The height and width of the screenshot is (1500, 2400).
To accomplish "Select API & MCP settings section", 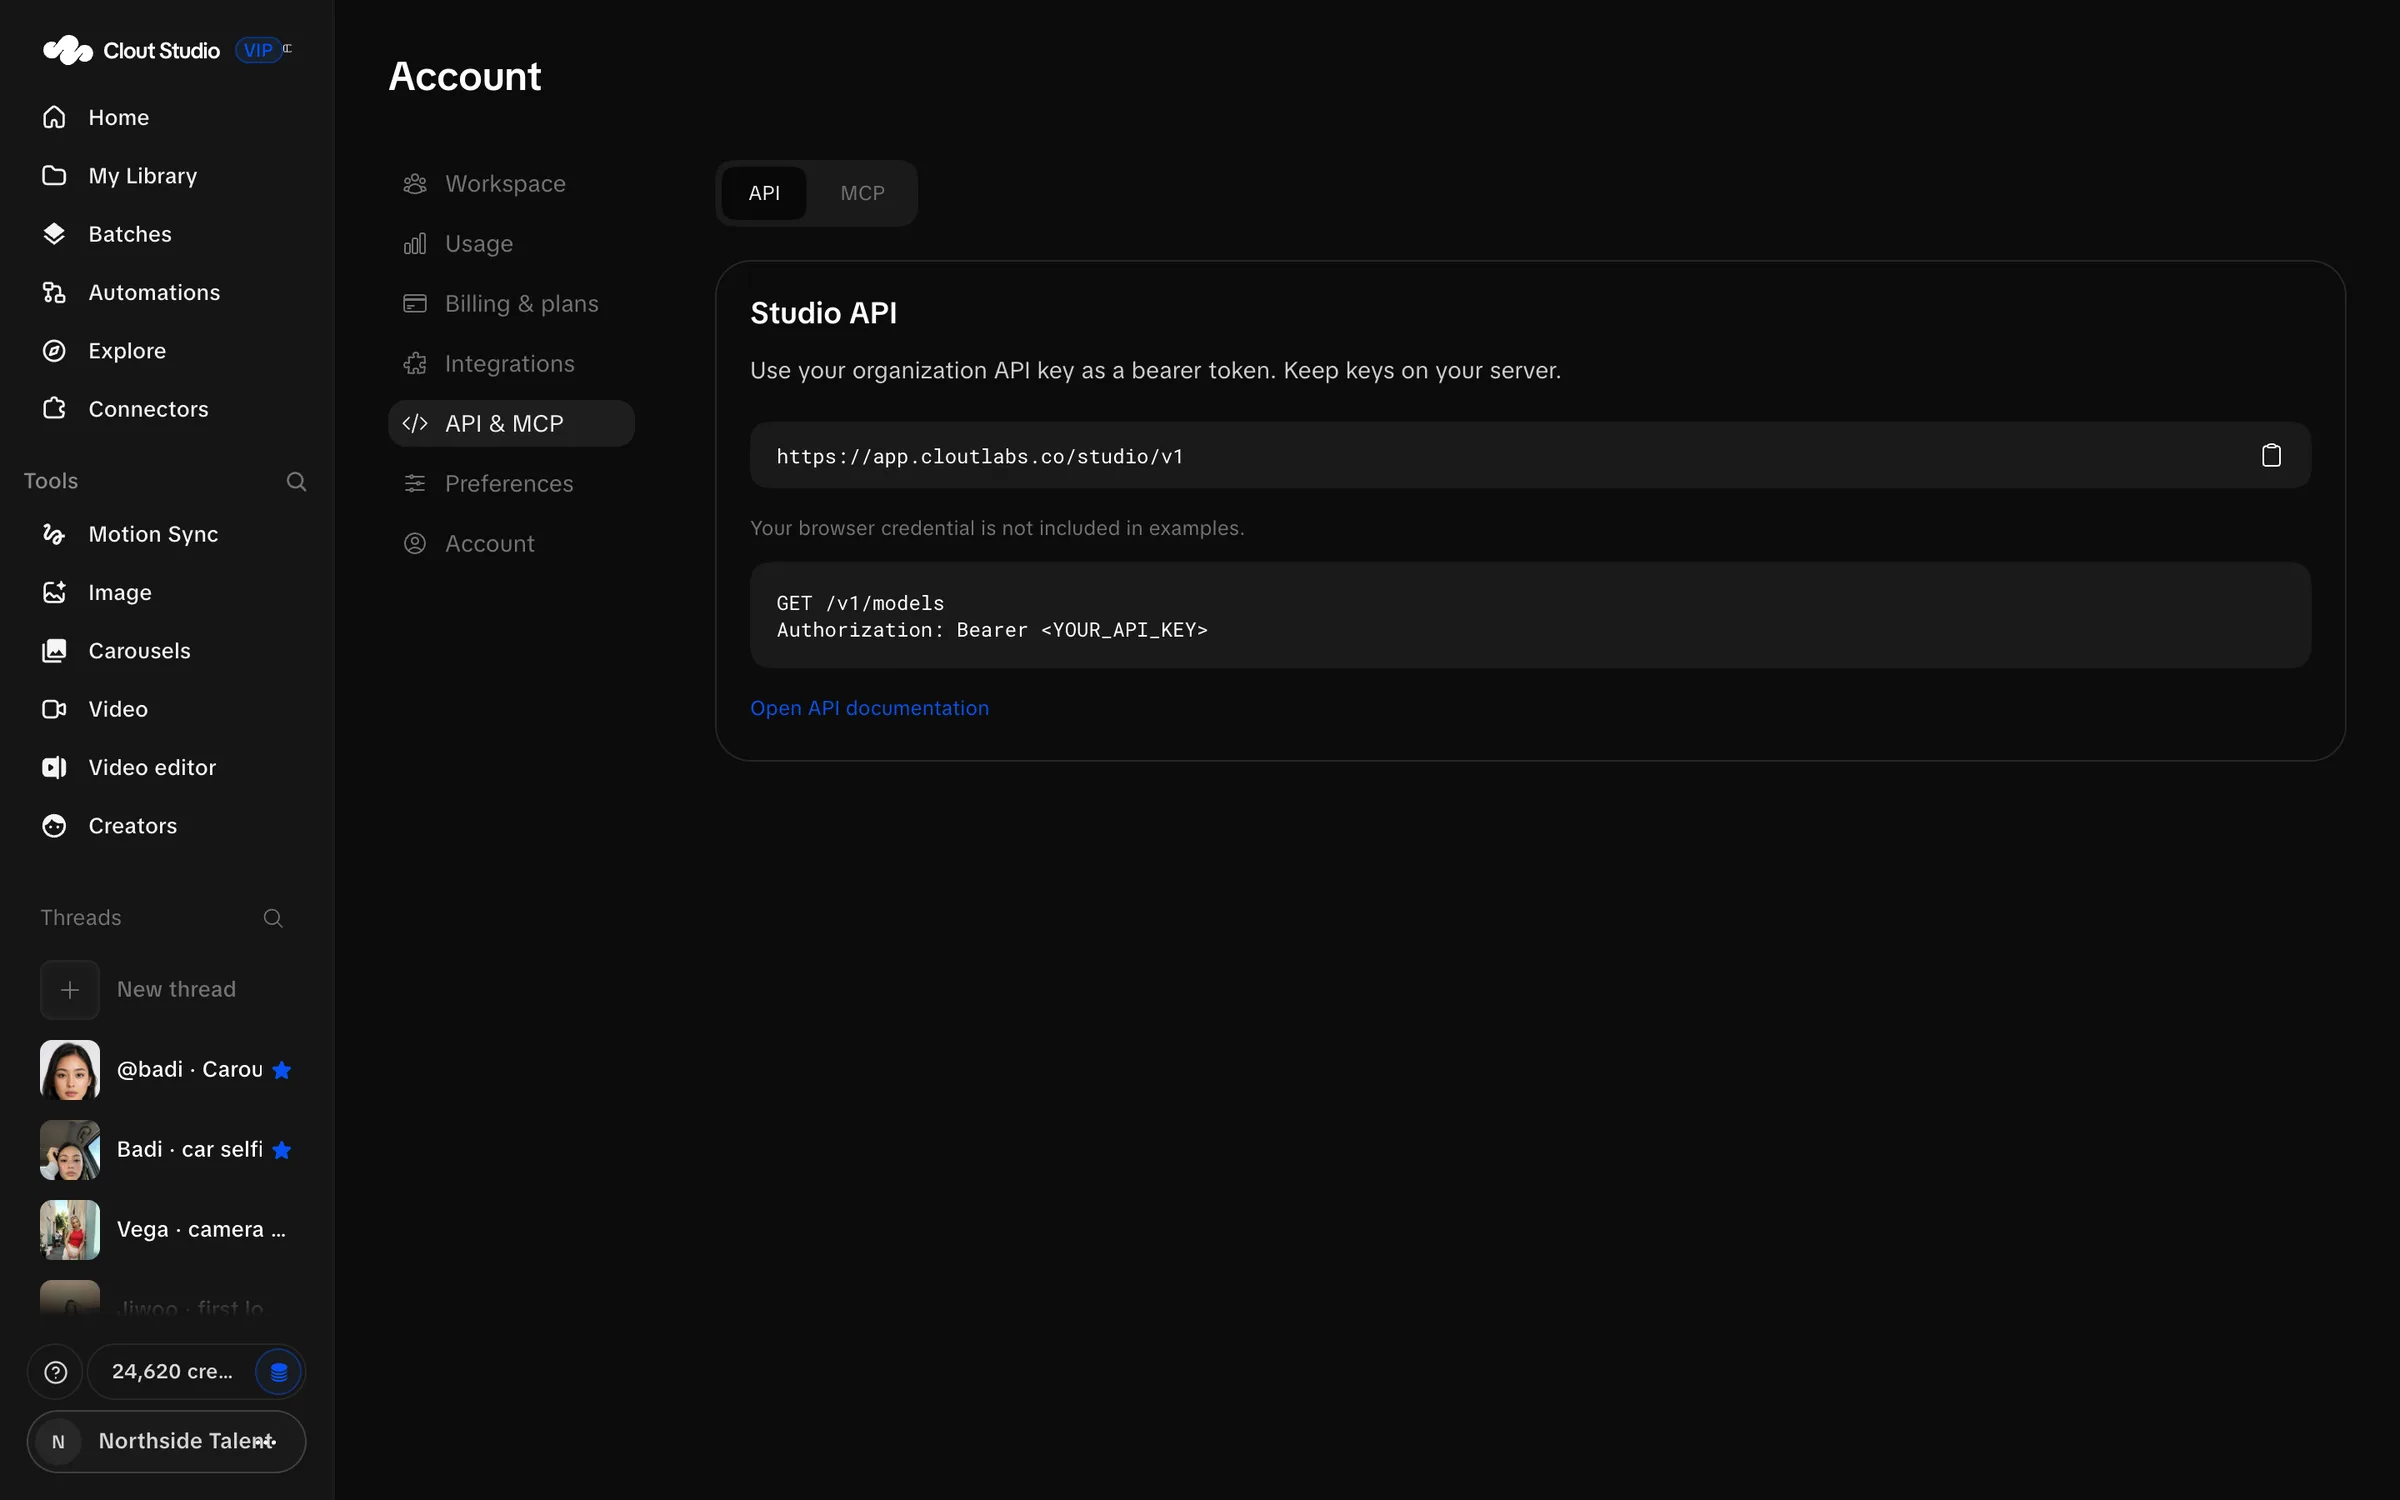I will coord(511,424).
